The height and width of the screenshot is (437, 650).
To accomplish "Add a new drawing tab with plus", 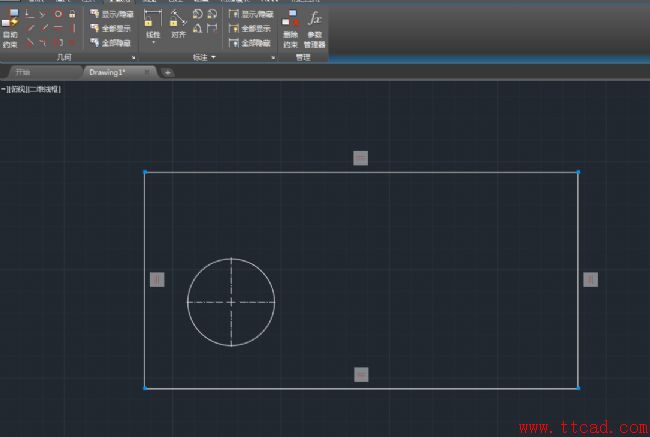I will (167, 73).
